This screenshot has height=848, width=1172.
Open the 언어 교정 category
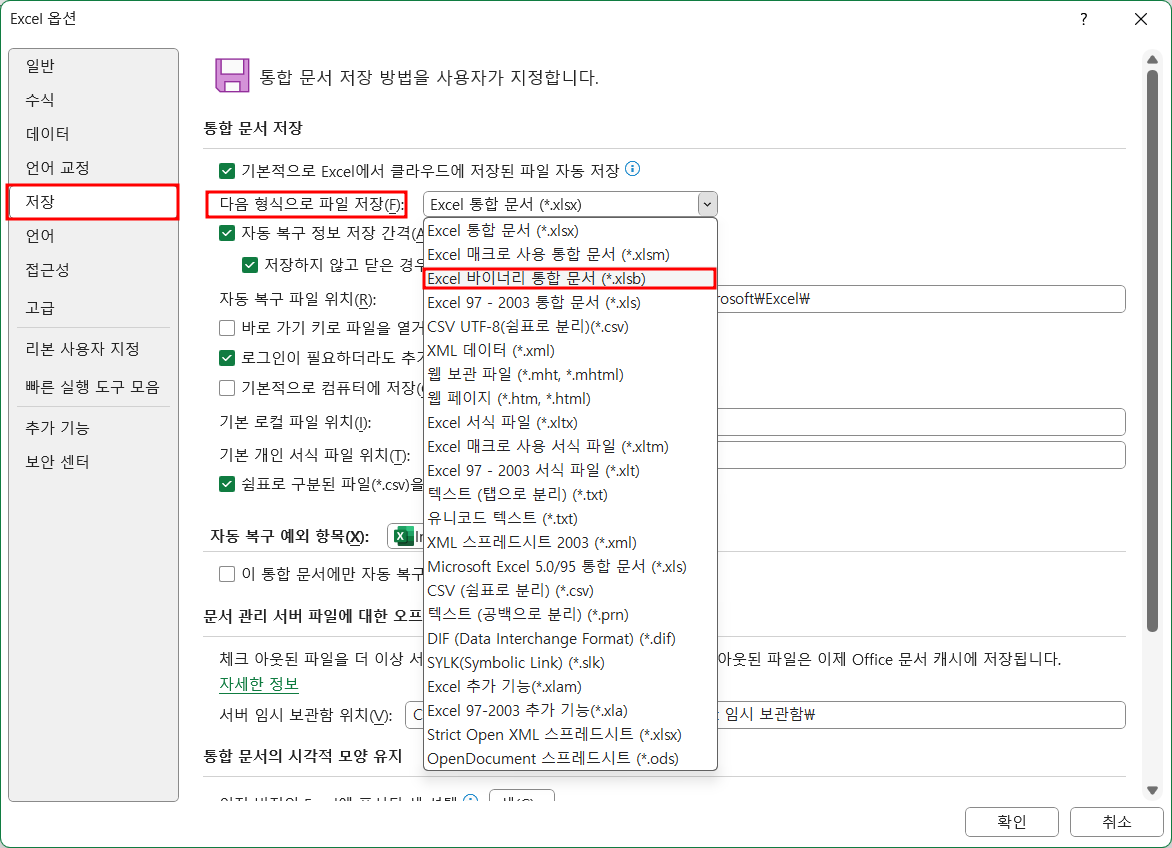pos(93,167)
